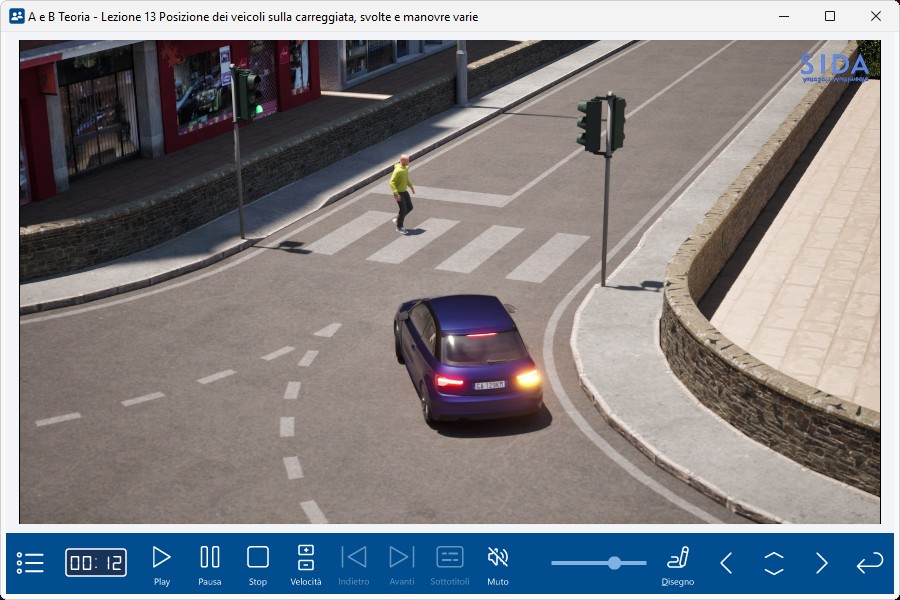
Task: Toggle Sottotitoli subtitles
Action: [x=450, y=564]
